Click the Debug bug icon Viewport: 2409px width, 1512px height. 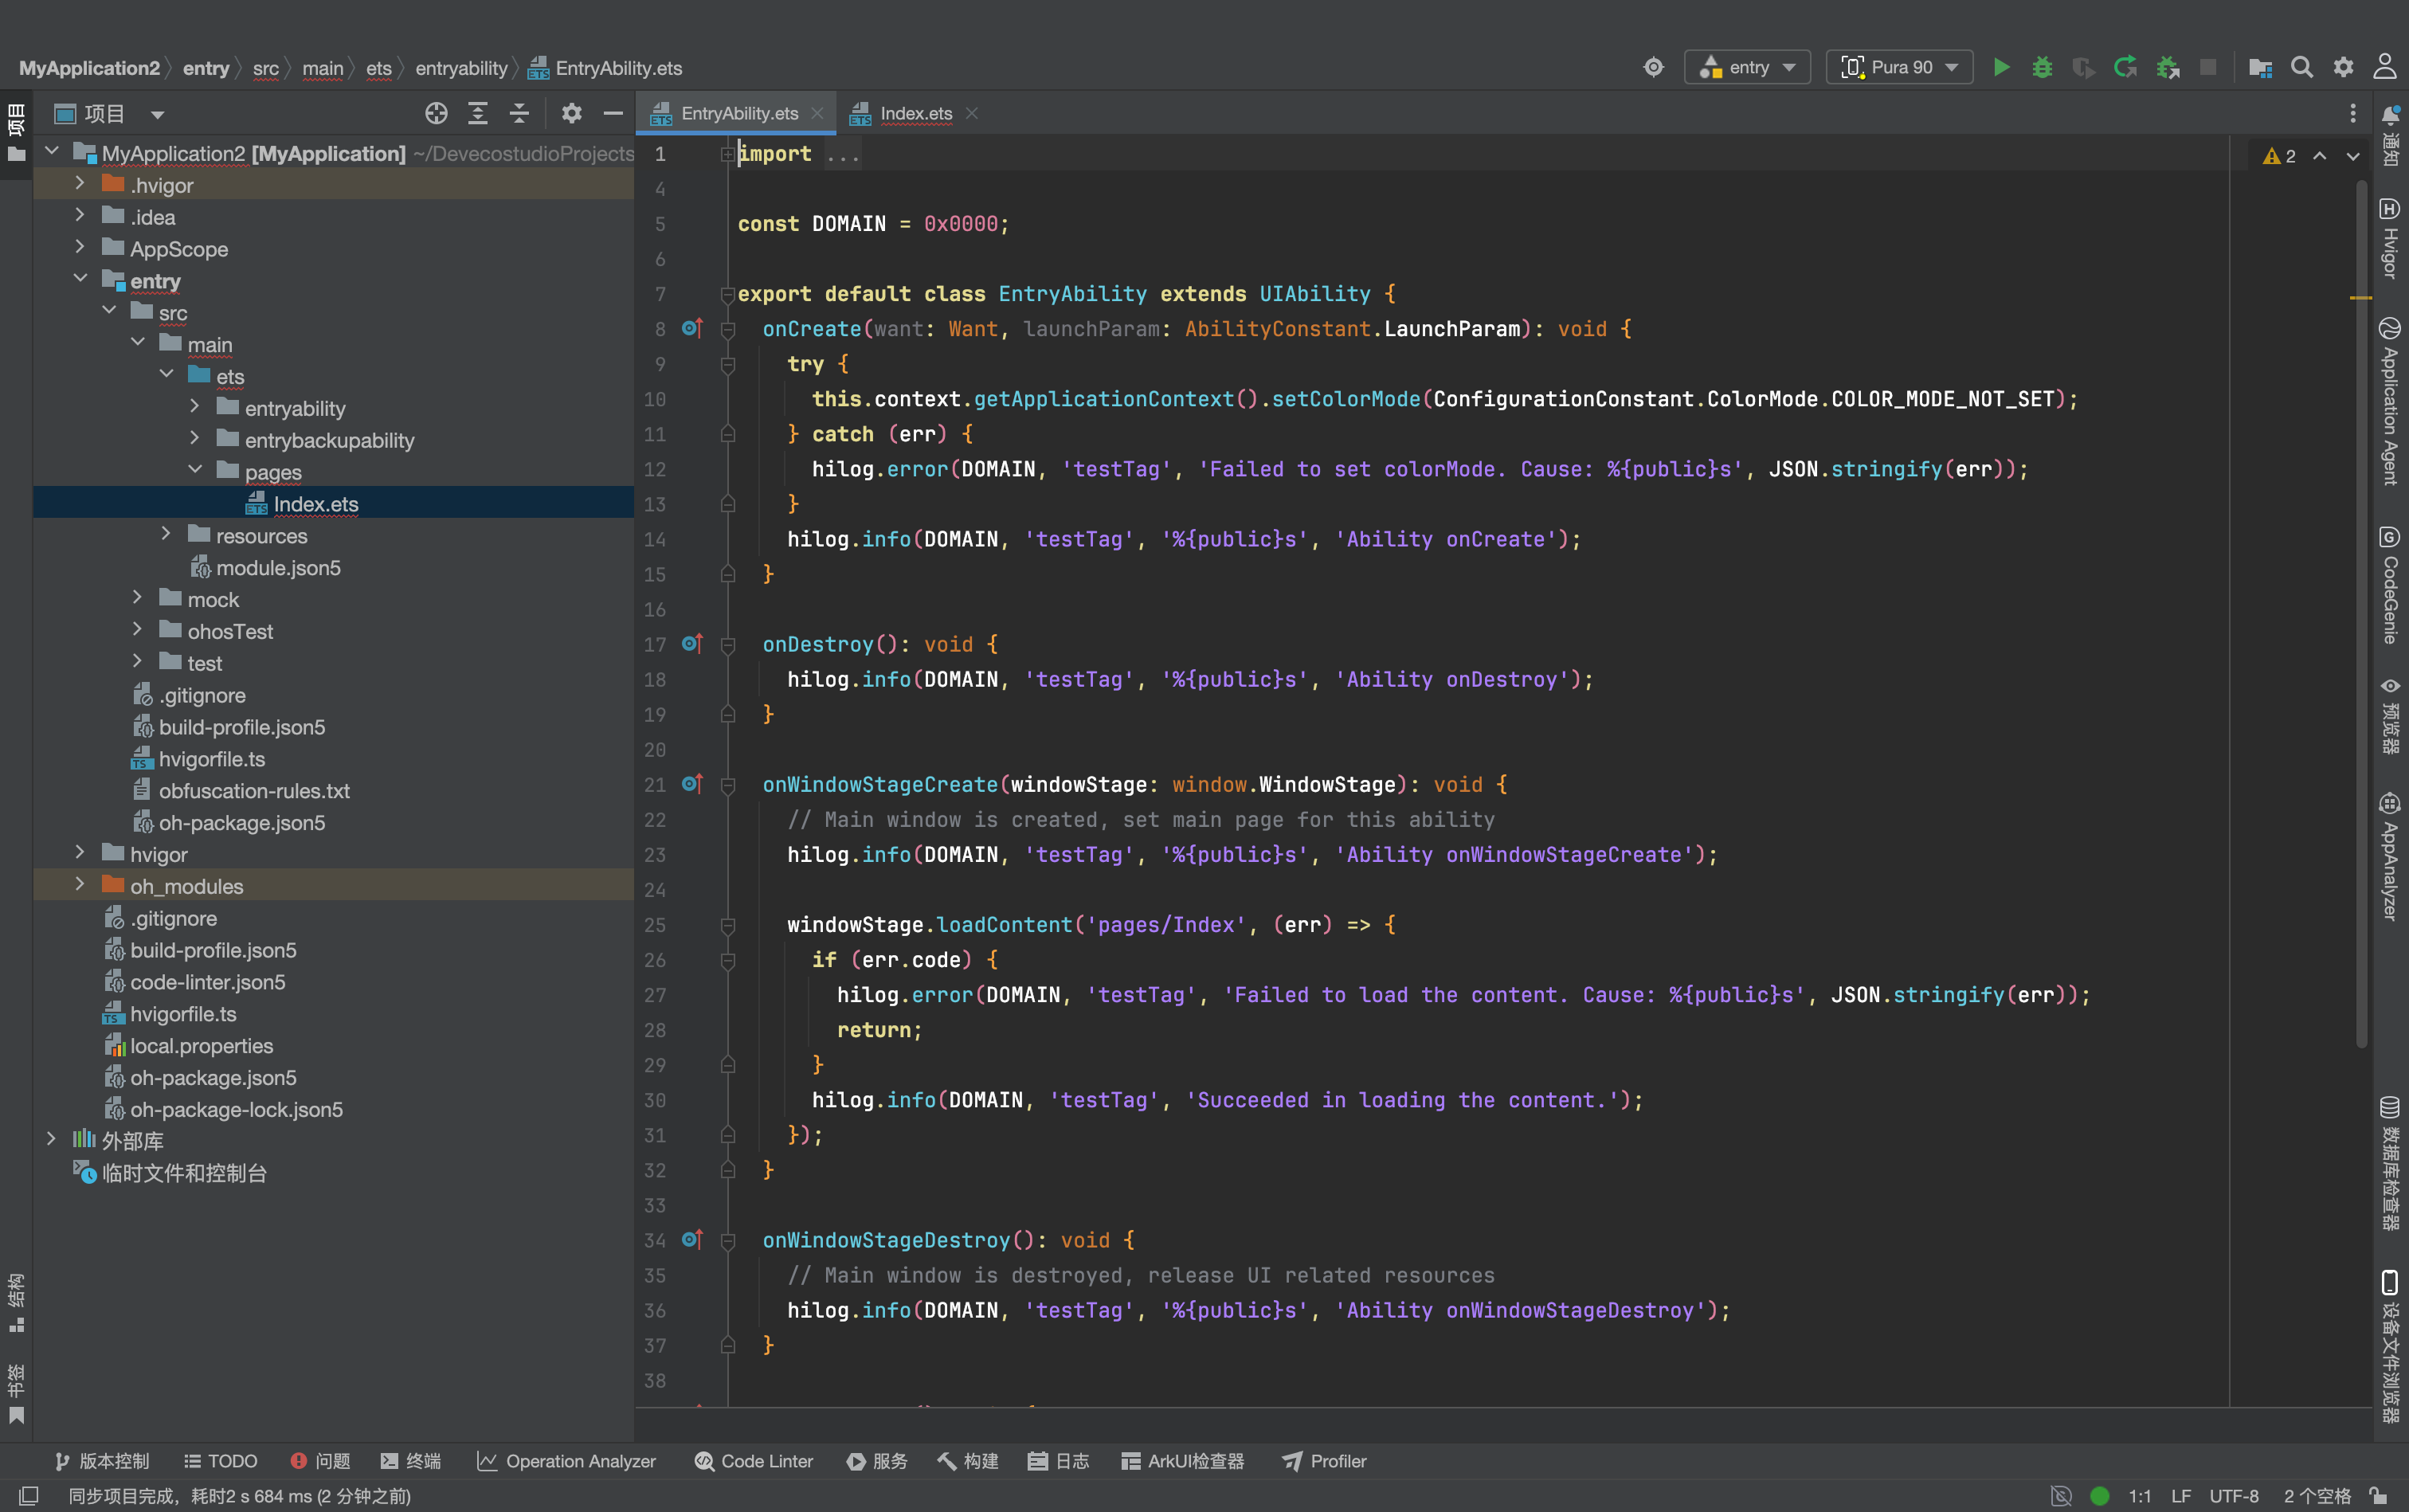pyautogui.click(x=2042, y=67)
